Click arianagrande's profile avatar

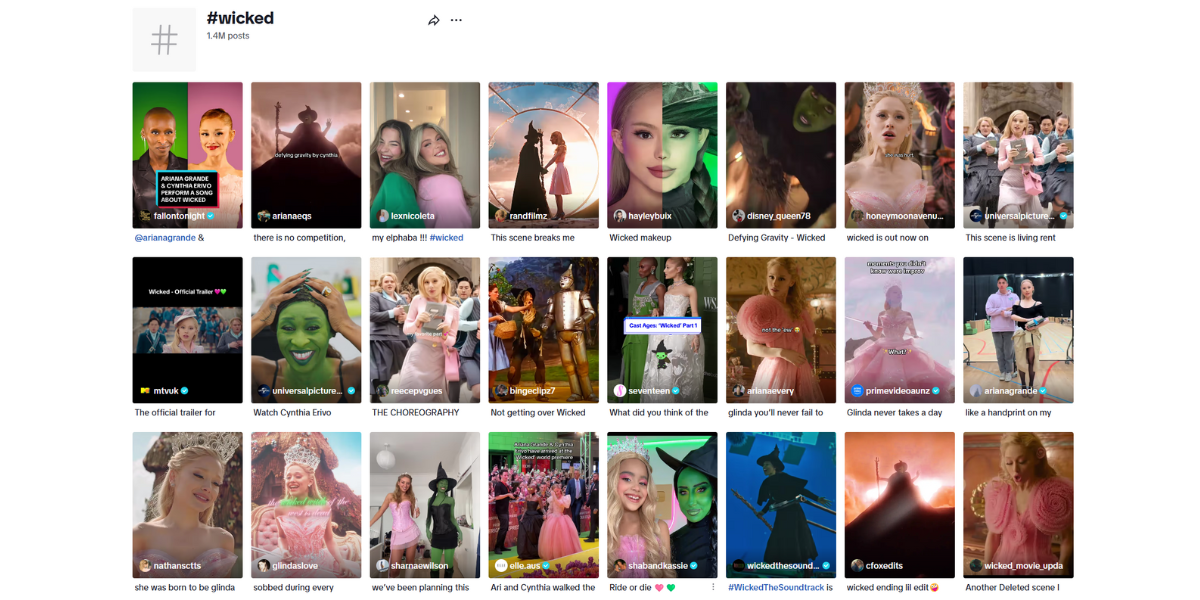pos(976,391)
